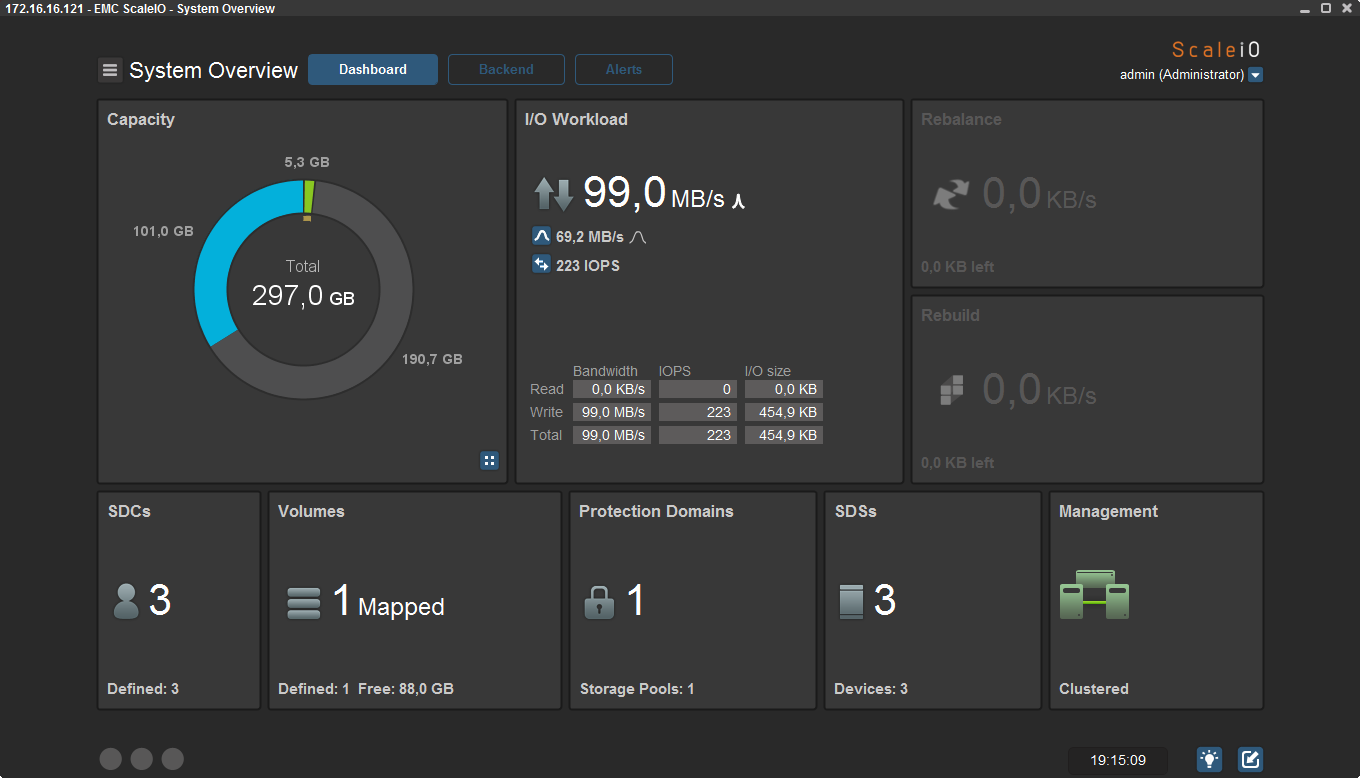Toggle the 69,2 MB/s peak bandwidth icon
Image resolution: width=1360 pixels, height=778 pixels.
pos(541,237)
